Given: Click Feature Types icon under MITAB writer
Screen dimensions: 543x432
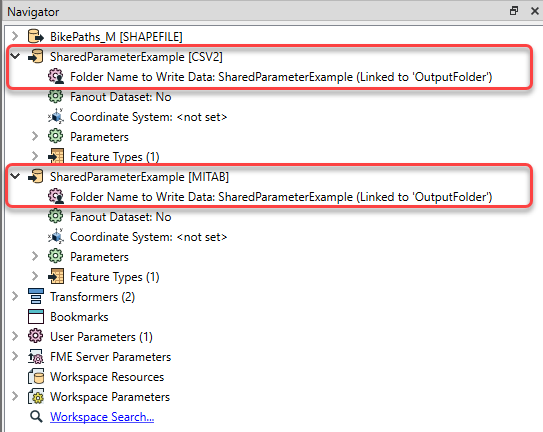Looking at the screenshot, I should coord(56,276).
